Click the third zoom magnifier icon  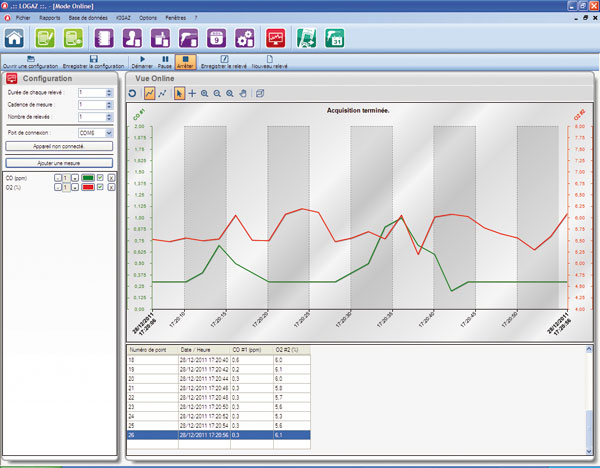tap(230, 93)
